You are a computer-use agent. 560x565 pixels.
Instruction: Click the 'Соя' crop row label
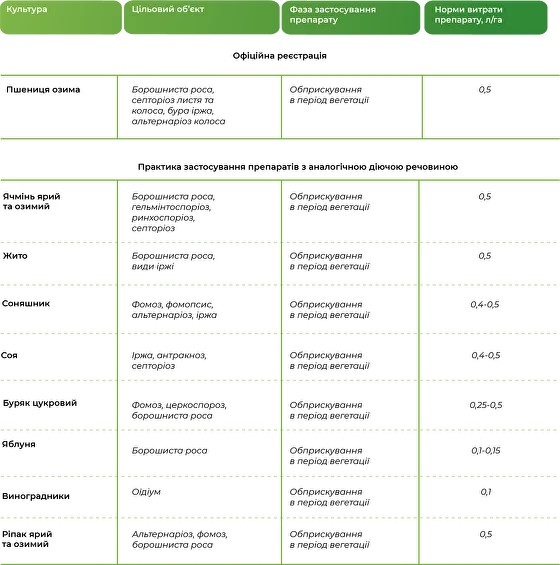(9, 355)
